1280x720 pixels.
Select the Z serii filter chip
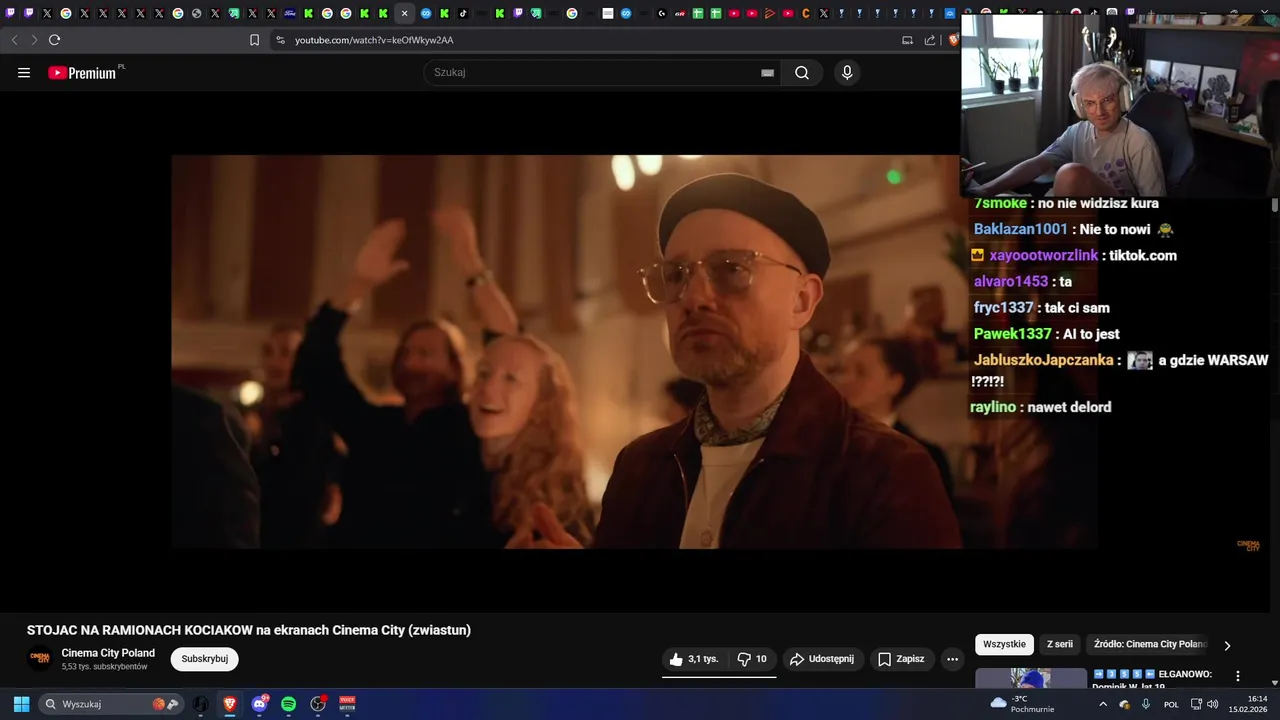pos(1060,644)
